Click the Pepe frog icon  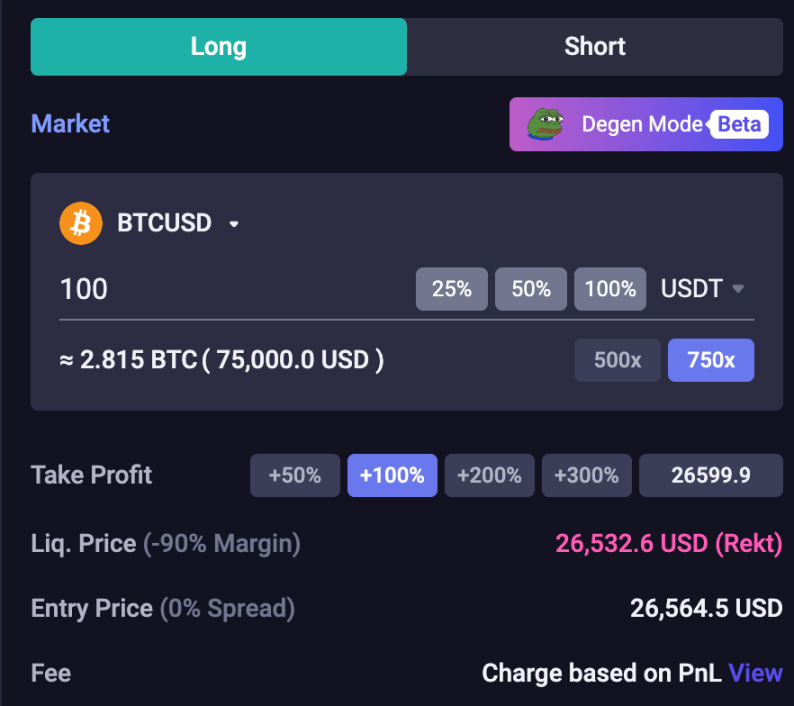[546, 124]
